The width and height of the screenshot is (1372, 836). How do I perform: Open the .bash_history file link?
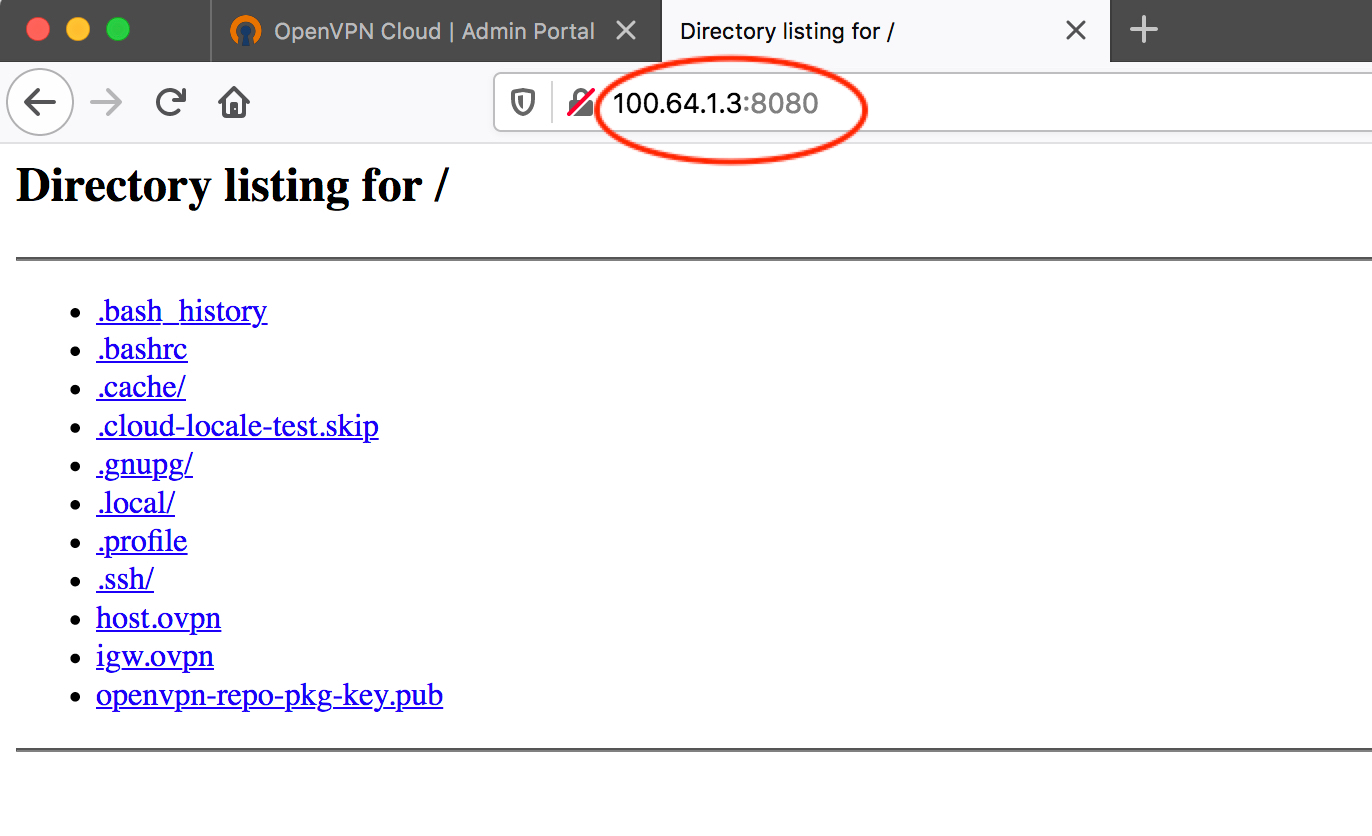tap(181, 312)
